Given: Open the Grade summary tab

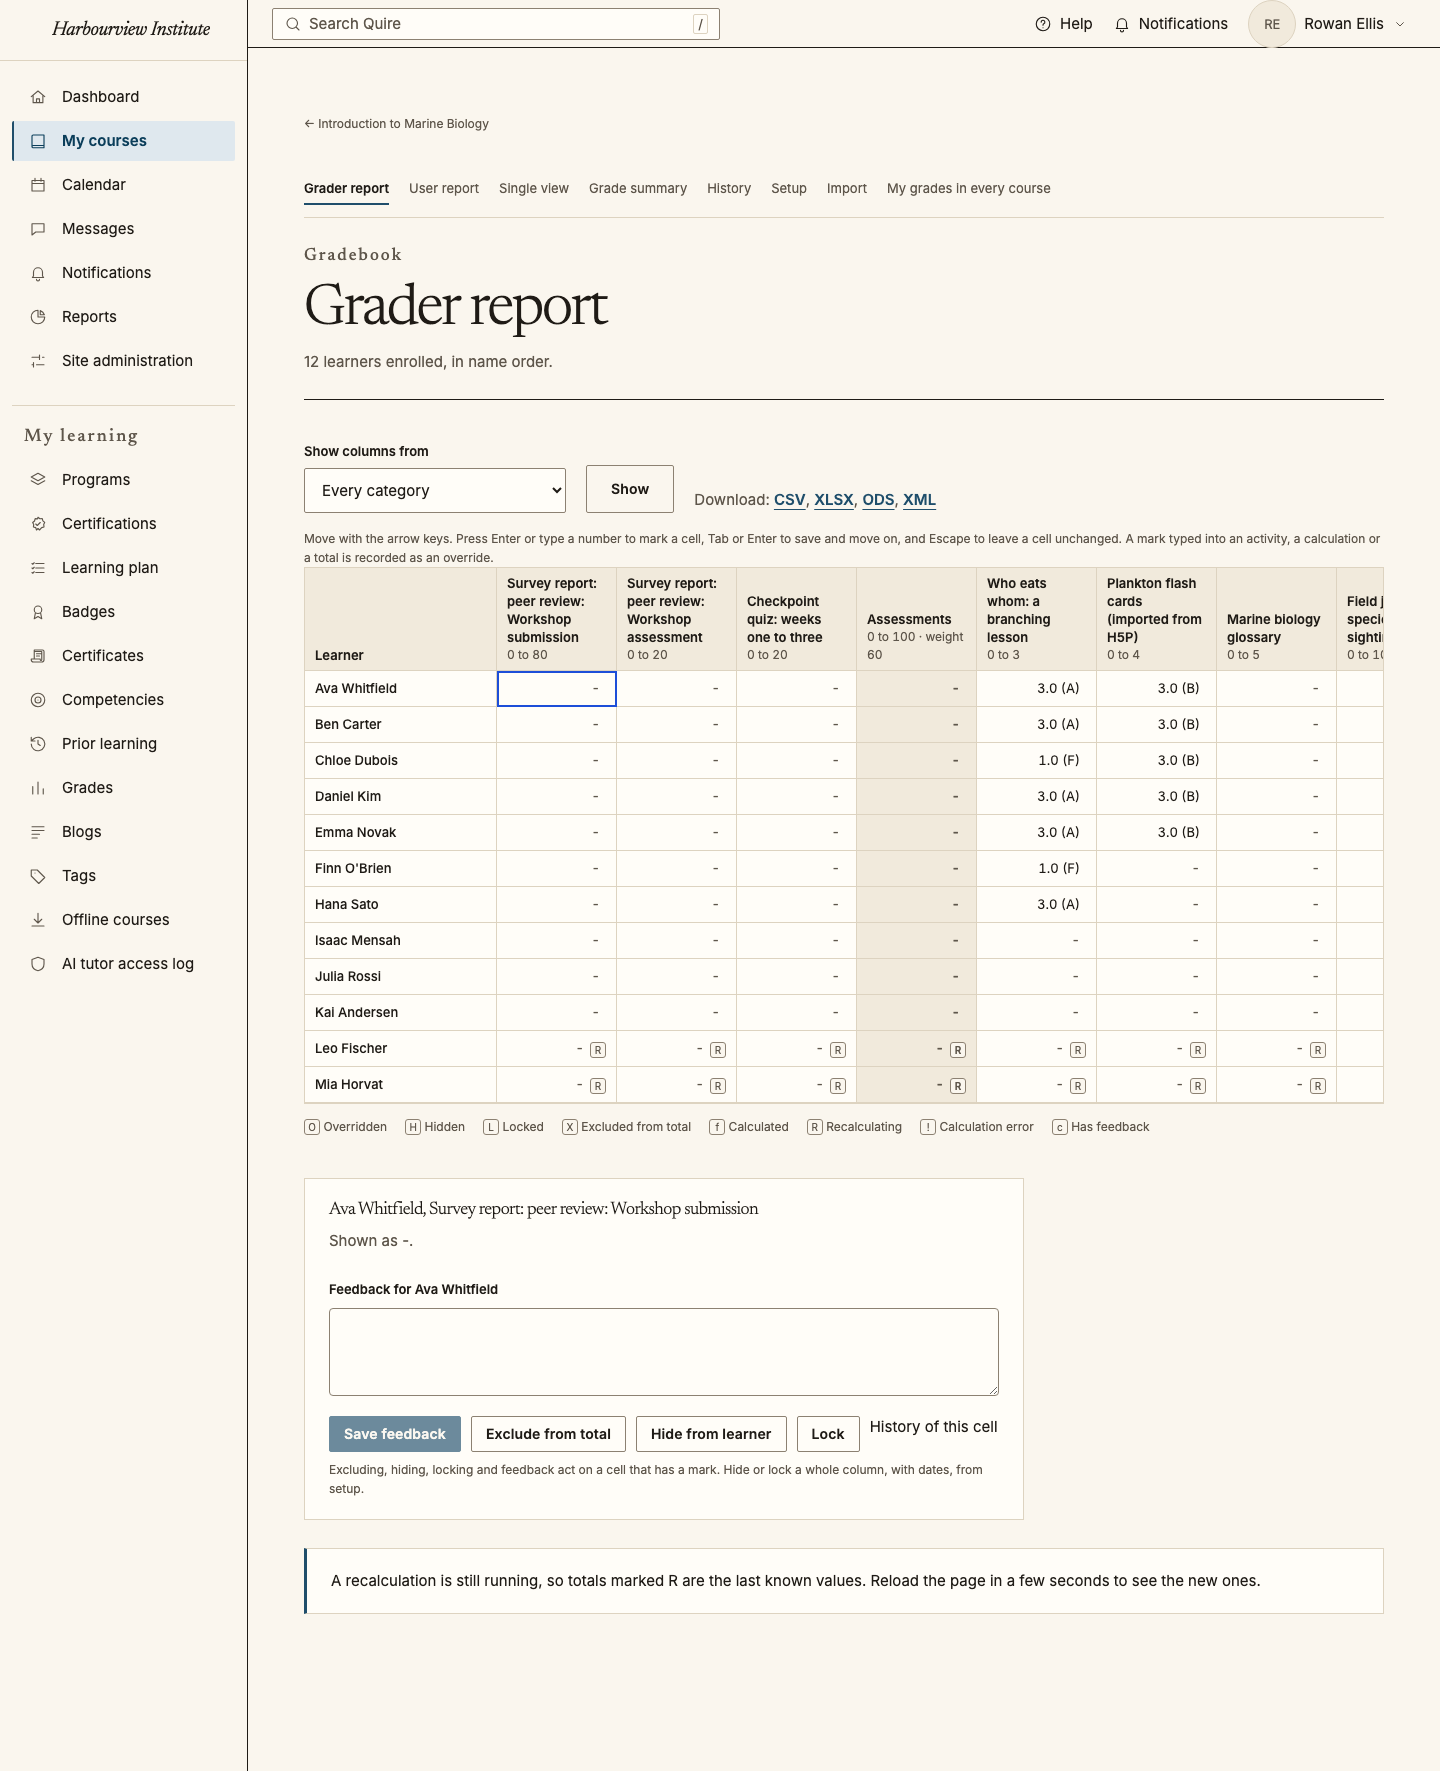Looking at the screenshot, I should tap(638, 189).
